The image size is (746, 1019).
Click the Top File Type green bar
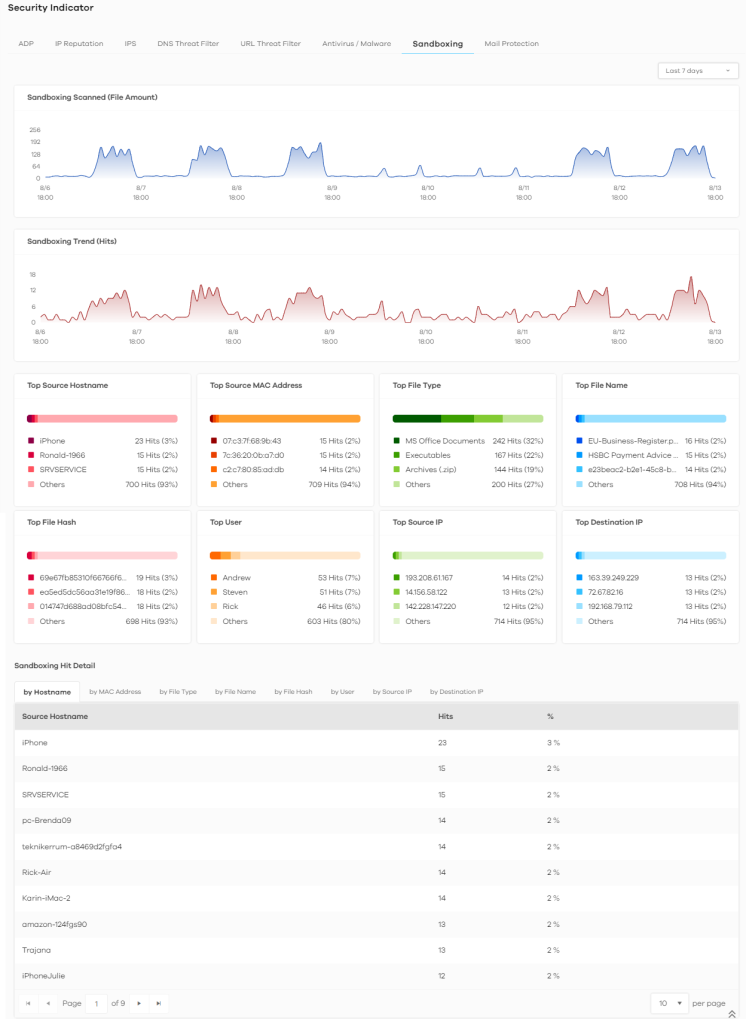click(x=468, y=418)
